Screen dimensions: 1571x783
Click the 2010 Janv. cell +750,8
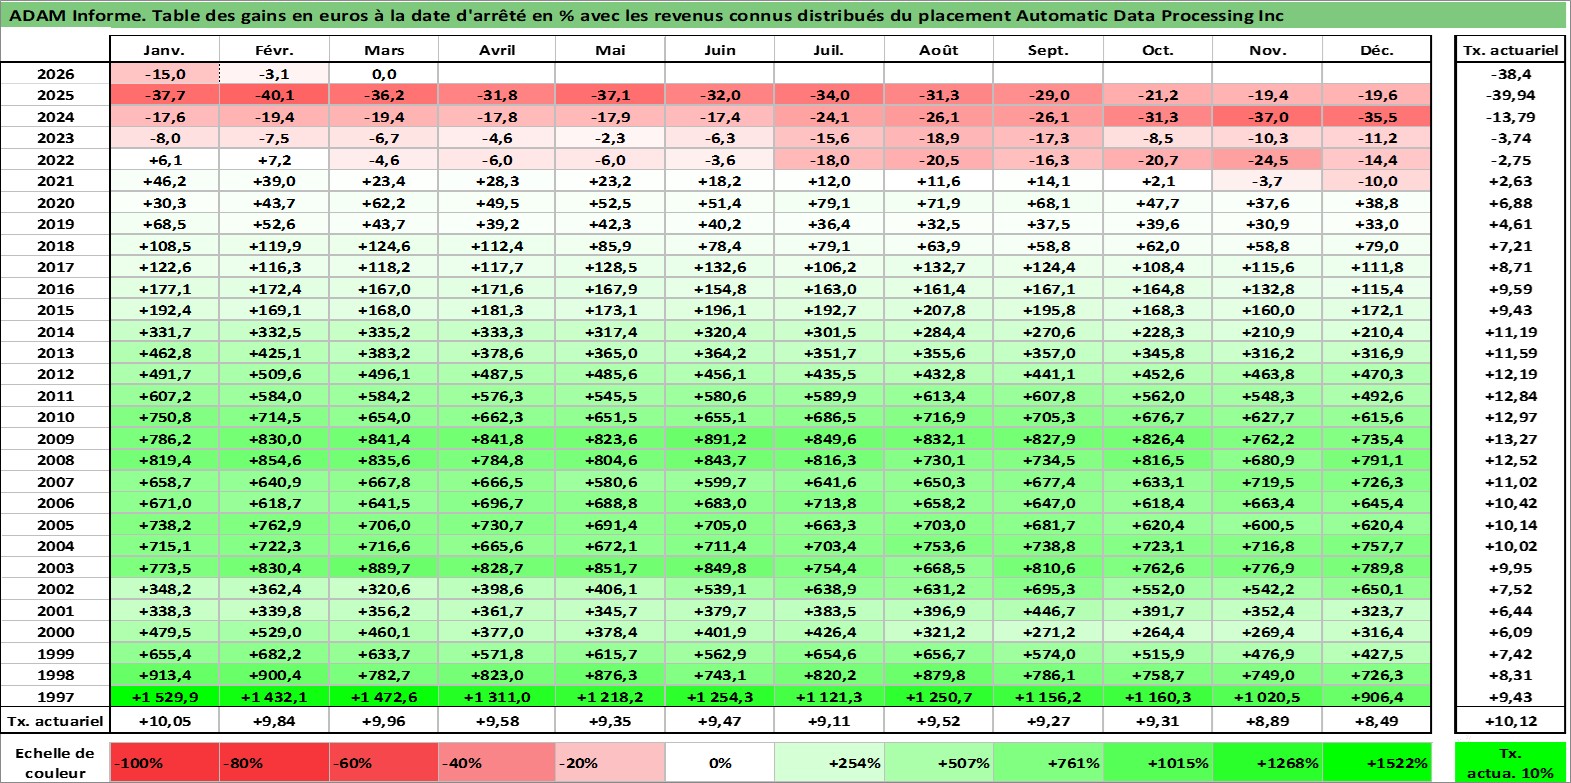click(165, 417)
